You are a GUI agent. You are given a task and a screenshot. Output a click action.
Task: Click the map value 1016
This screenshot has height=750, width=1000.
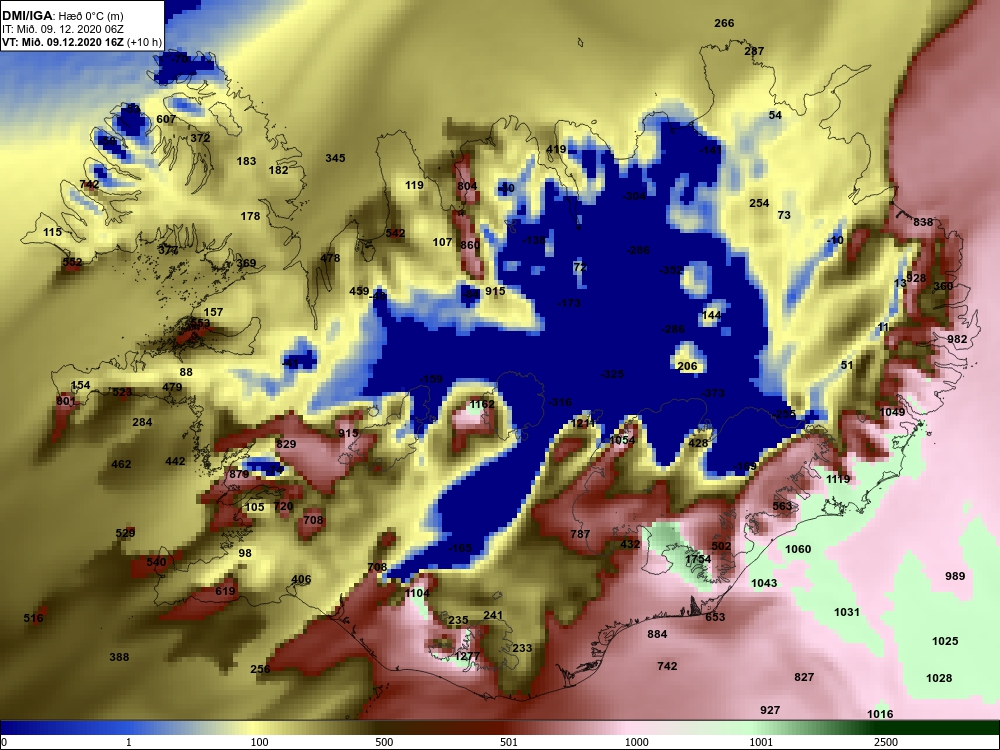coord(880,714)
